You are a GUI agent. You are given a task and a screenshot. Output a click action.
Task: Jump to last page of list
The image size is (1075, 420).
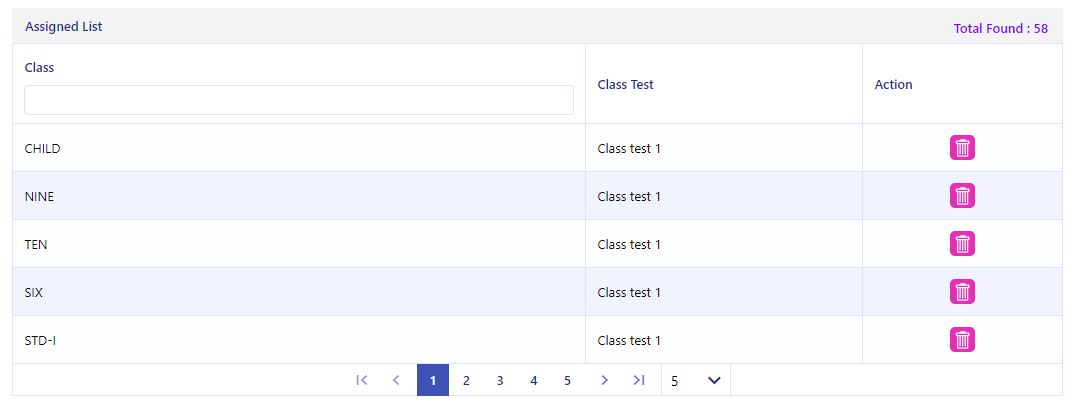[639, 380]
